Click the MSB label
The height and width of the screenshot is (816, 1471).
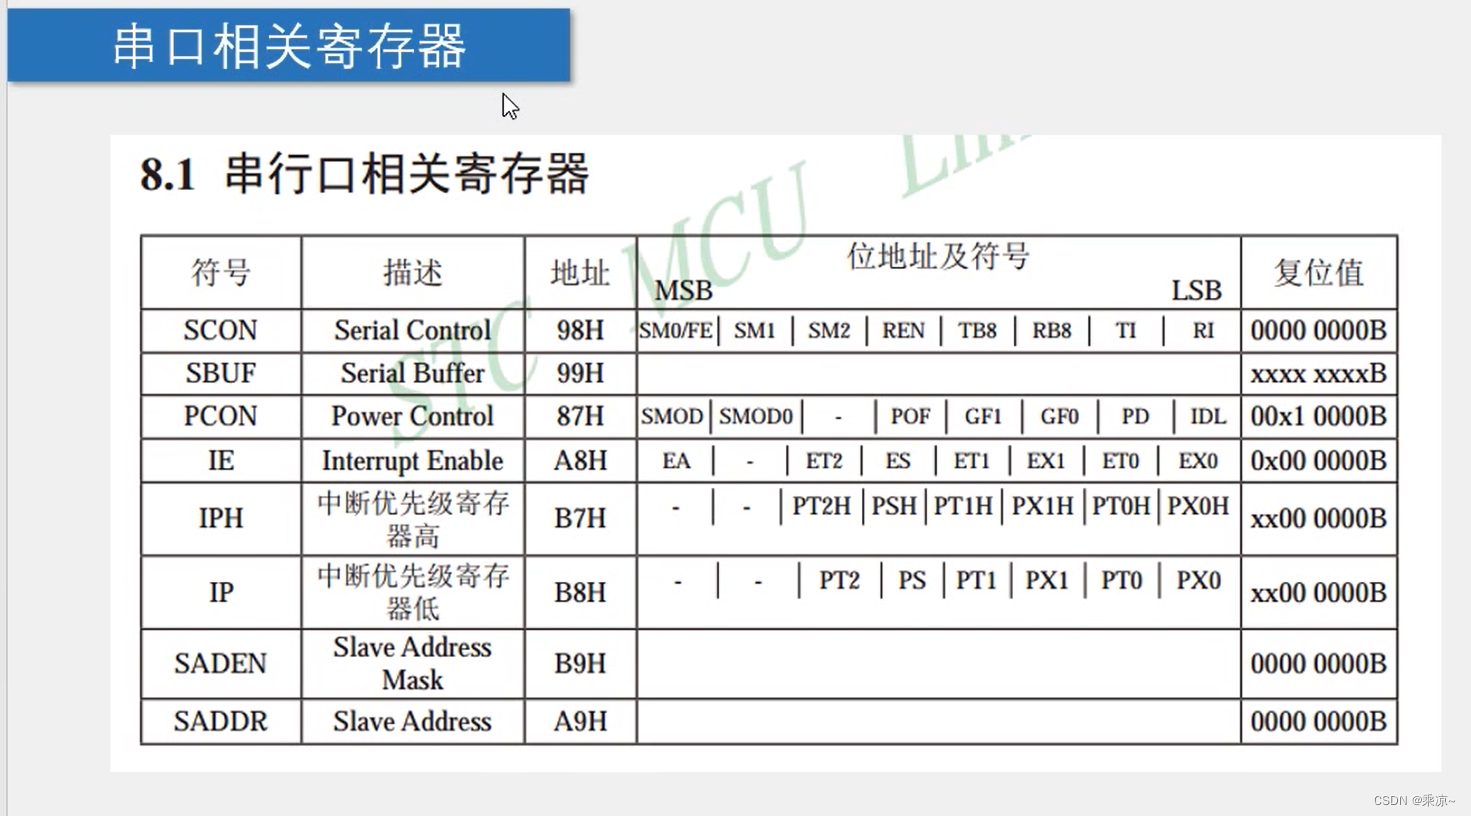tap(684, 291)
